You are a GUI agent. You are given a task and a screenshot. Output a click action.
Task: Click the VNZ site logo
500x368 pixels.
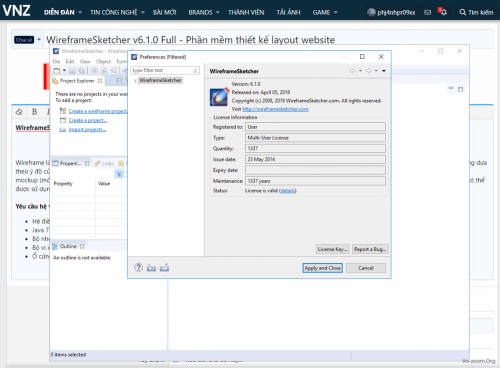(x=17, y=11)
